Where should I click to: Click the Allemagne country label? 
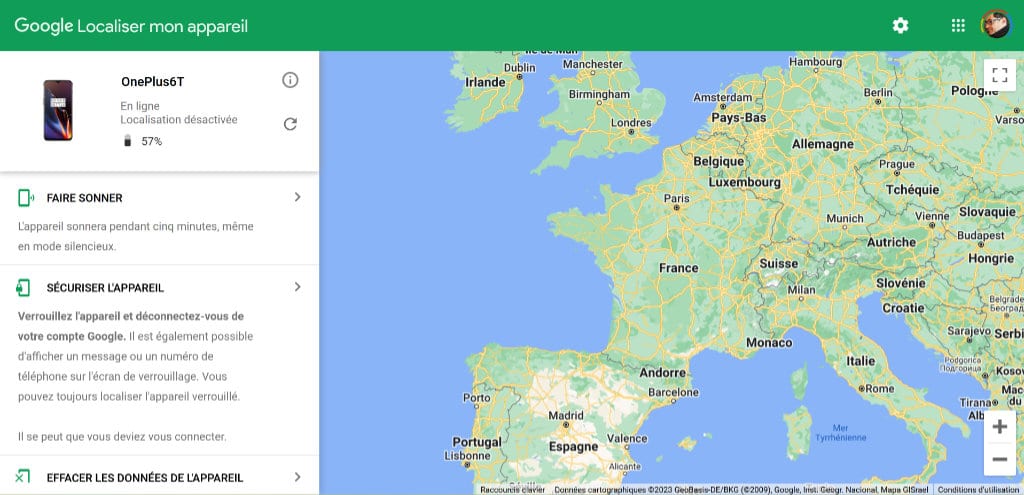822,144
